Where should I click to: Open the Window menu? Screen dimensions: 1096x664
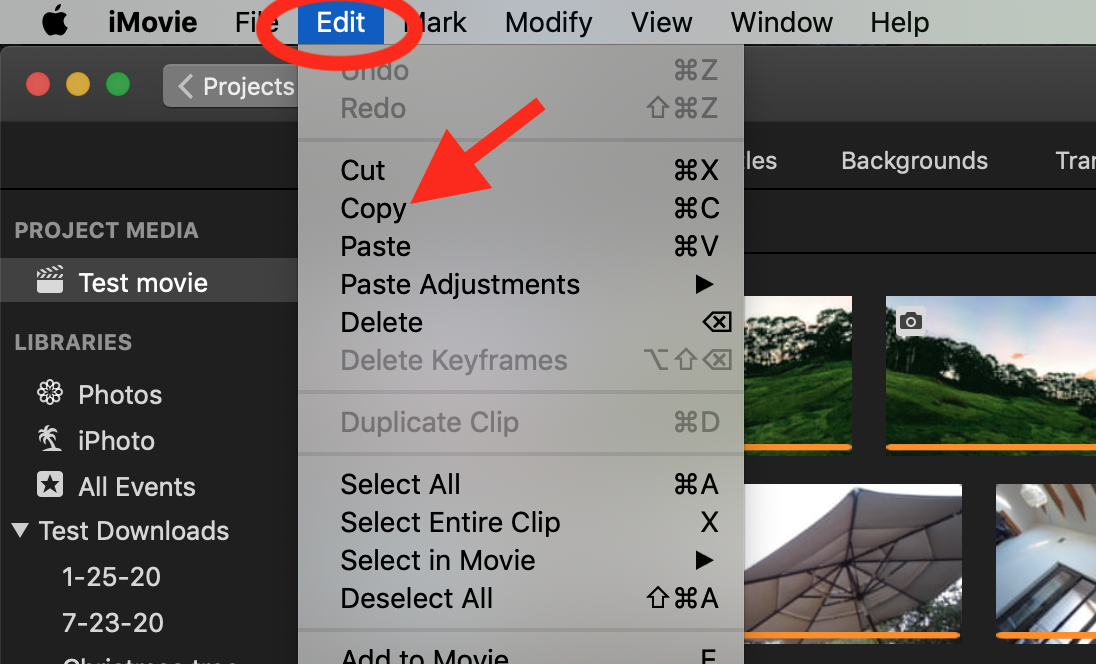click(x=782, y=22)
